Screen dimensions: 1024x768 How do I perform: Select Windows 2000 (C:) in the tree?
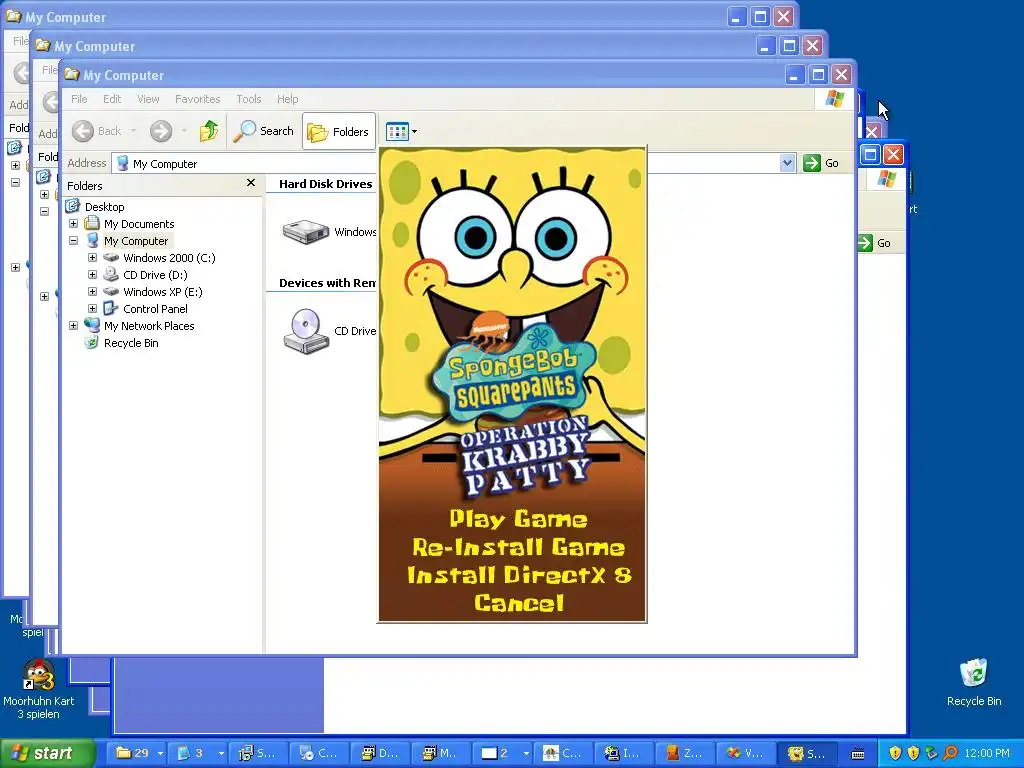169,258
